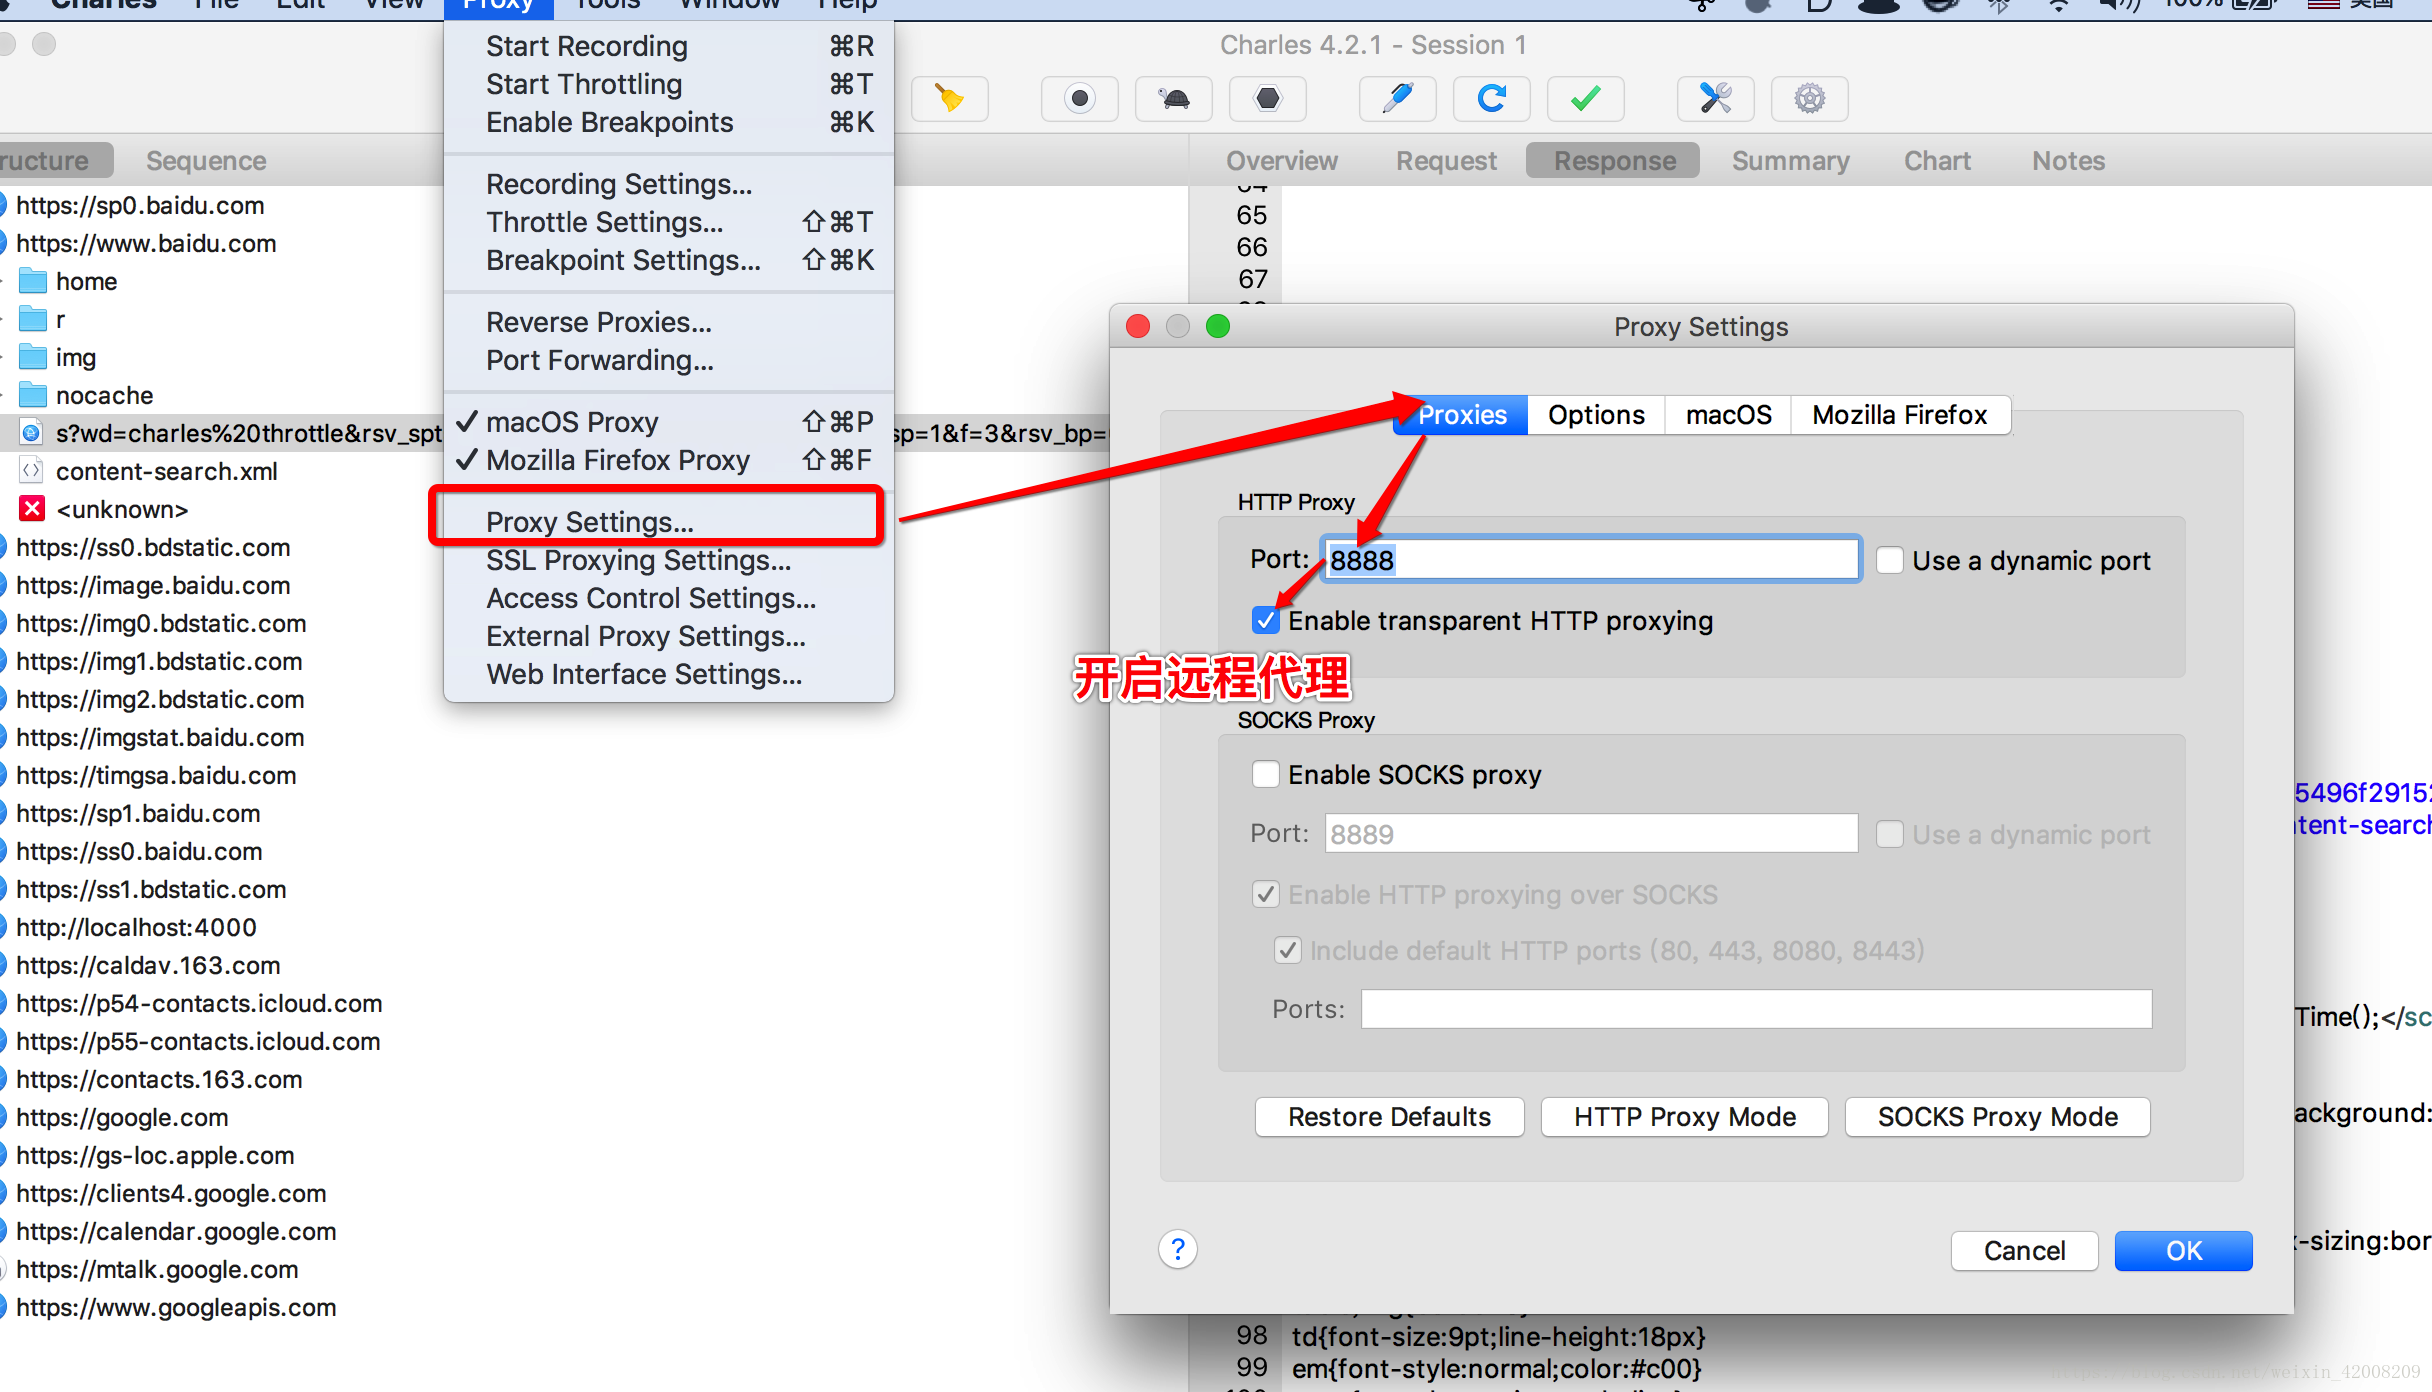Open Proxy Settings… menu item

[668, 522]
